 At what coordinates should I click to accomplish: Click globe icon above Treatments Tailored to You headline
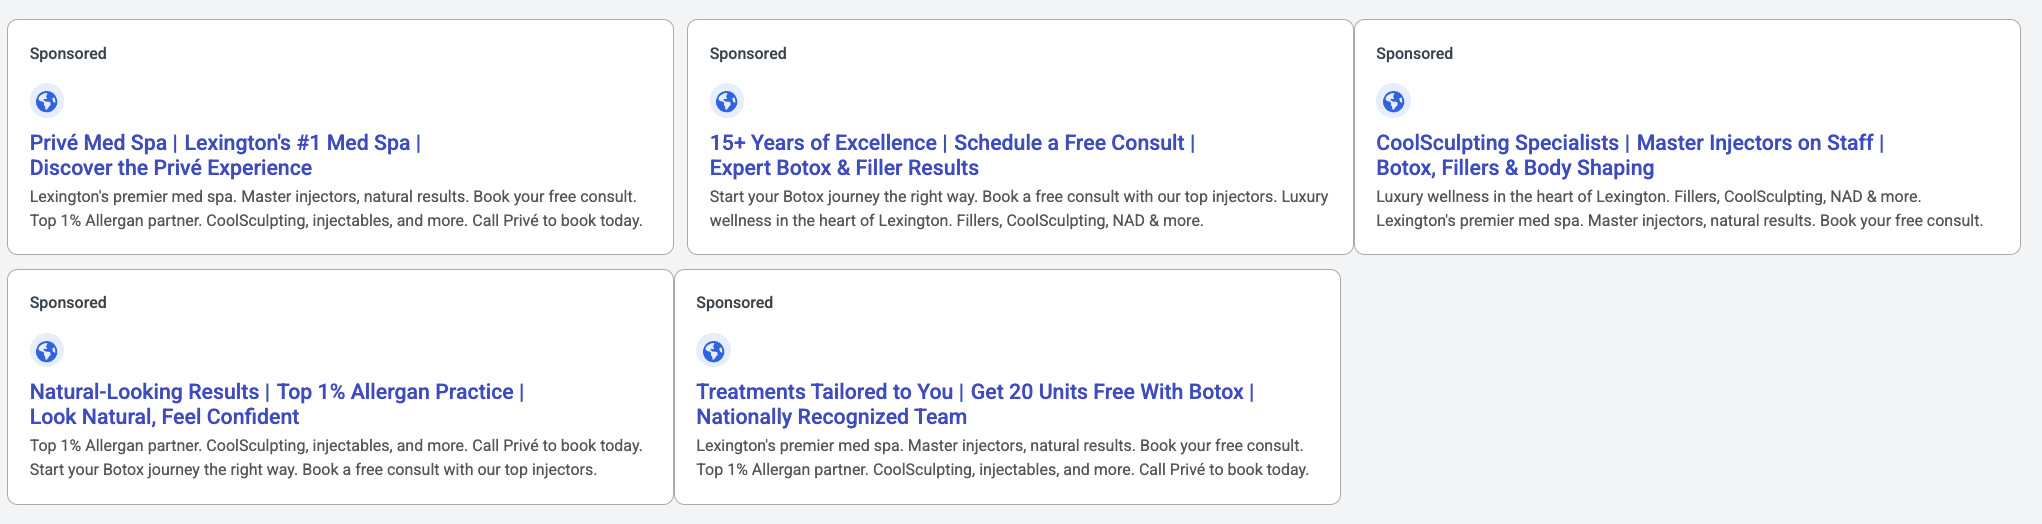tap(713, 351)
